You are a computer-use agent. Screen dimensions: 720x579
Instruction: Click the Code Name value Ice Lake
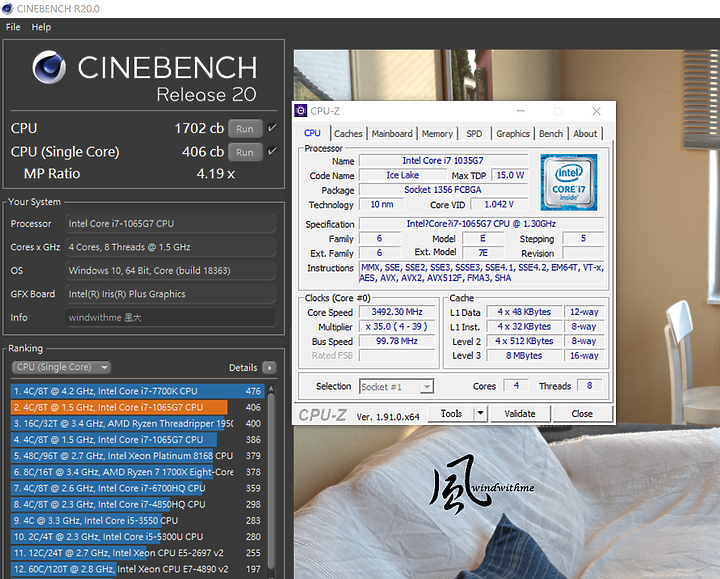point(402,175)
